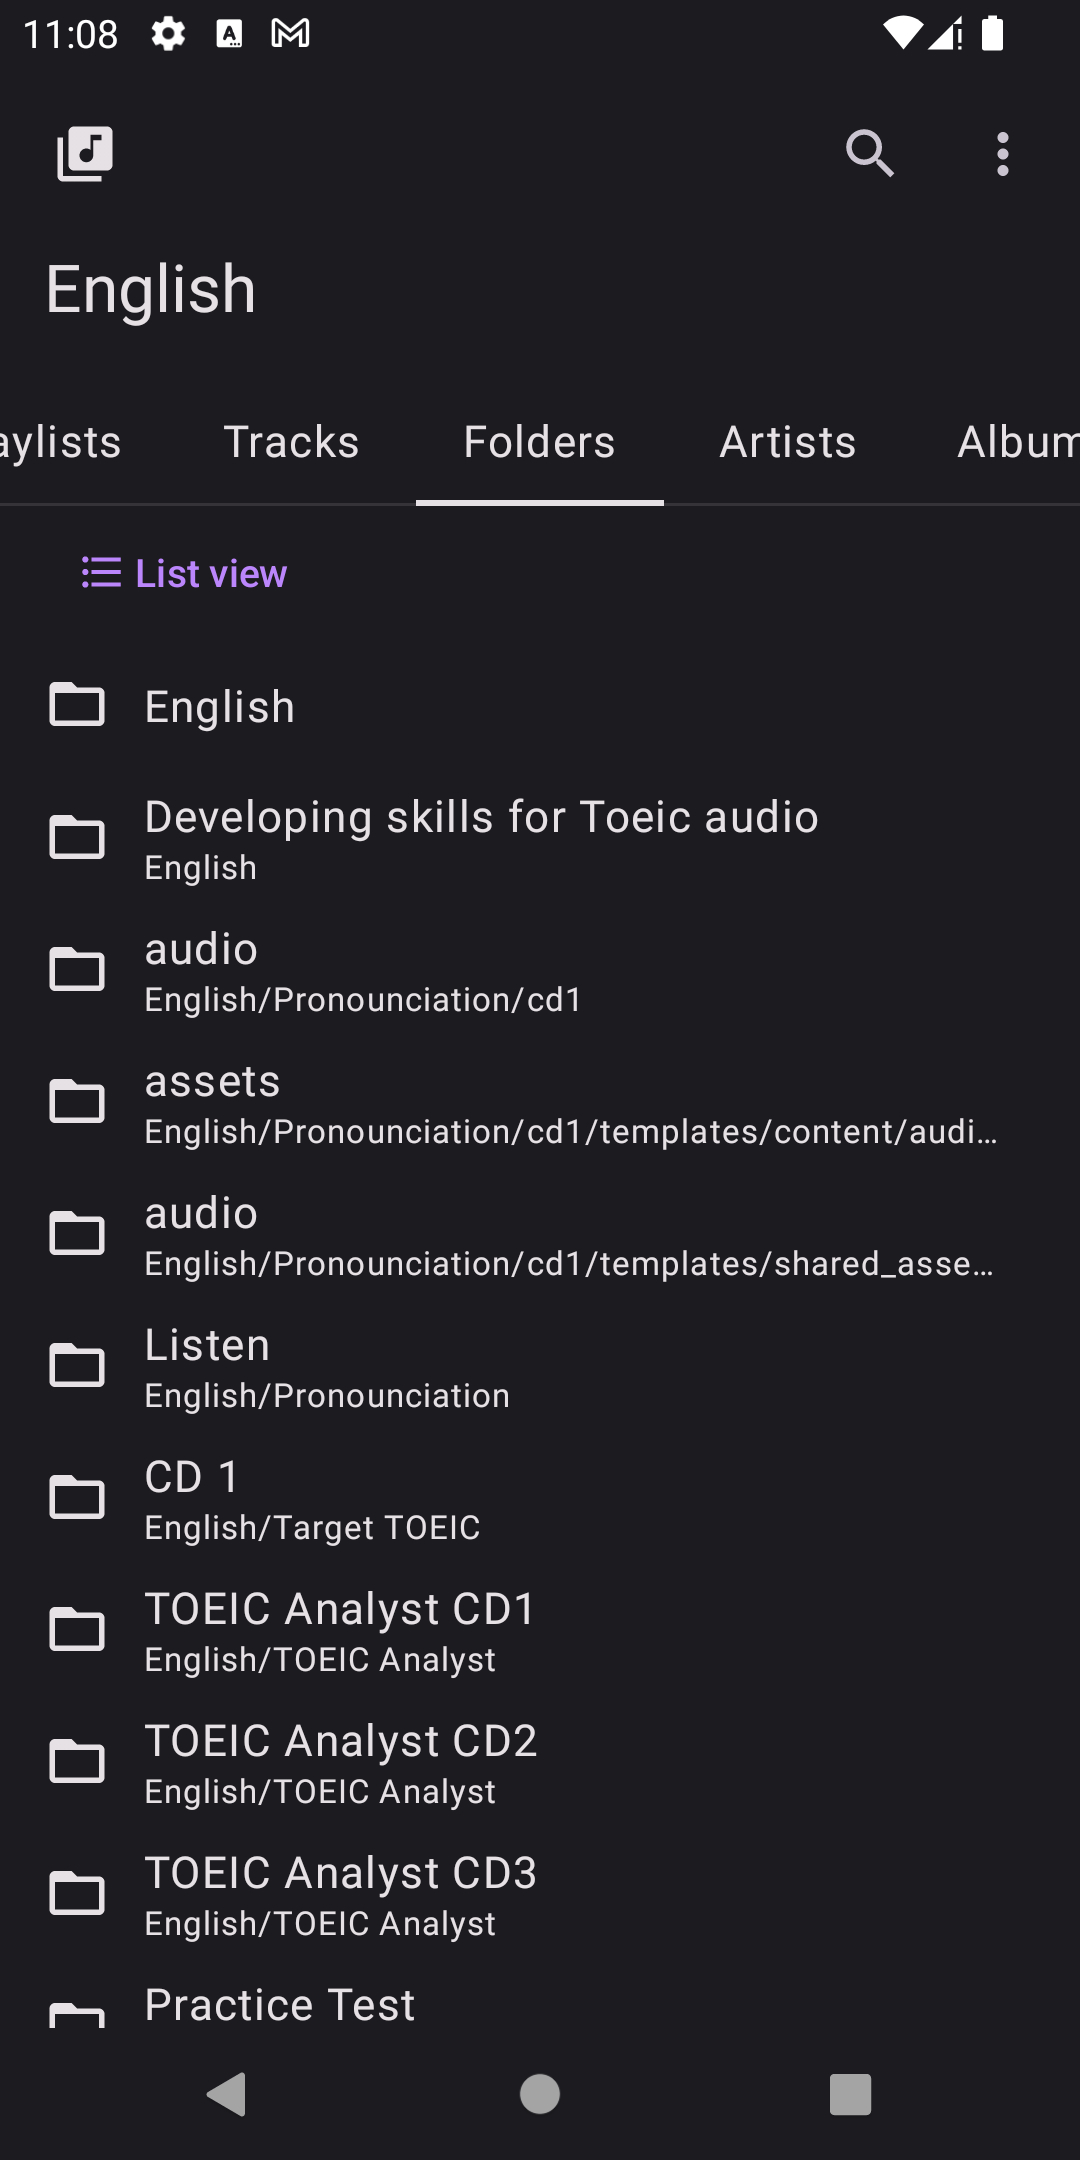Open the Albums tab
Image resolution: width=1080 pixels, height=2160 pixels.
(x=1016, y=442)
